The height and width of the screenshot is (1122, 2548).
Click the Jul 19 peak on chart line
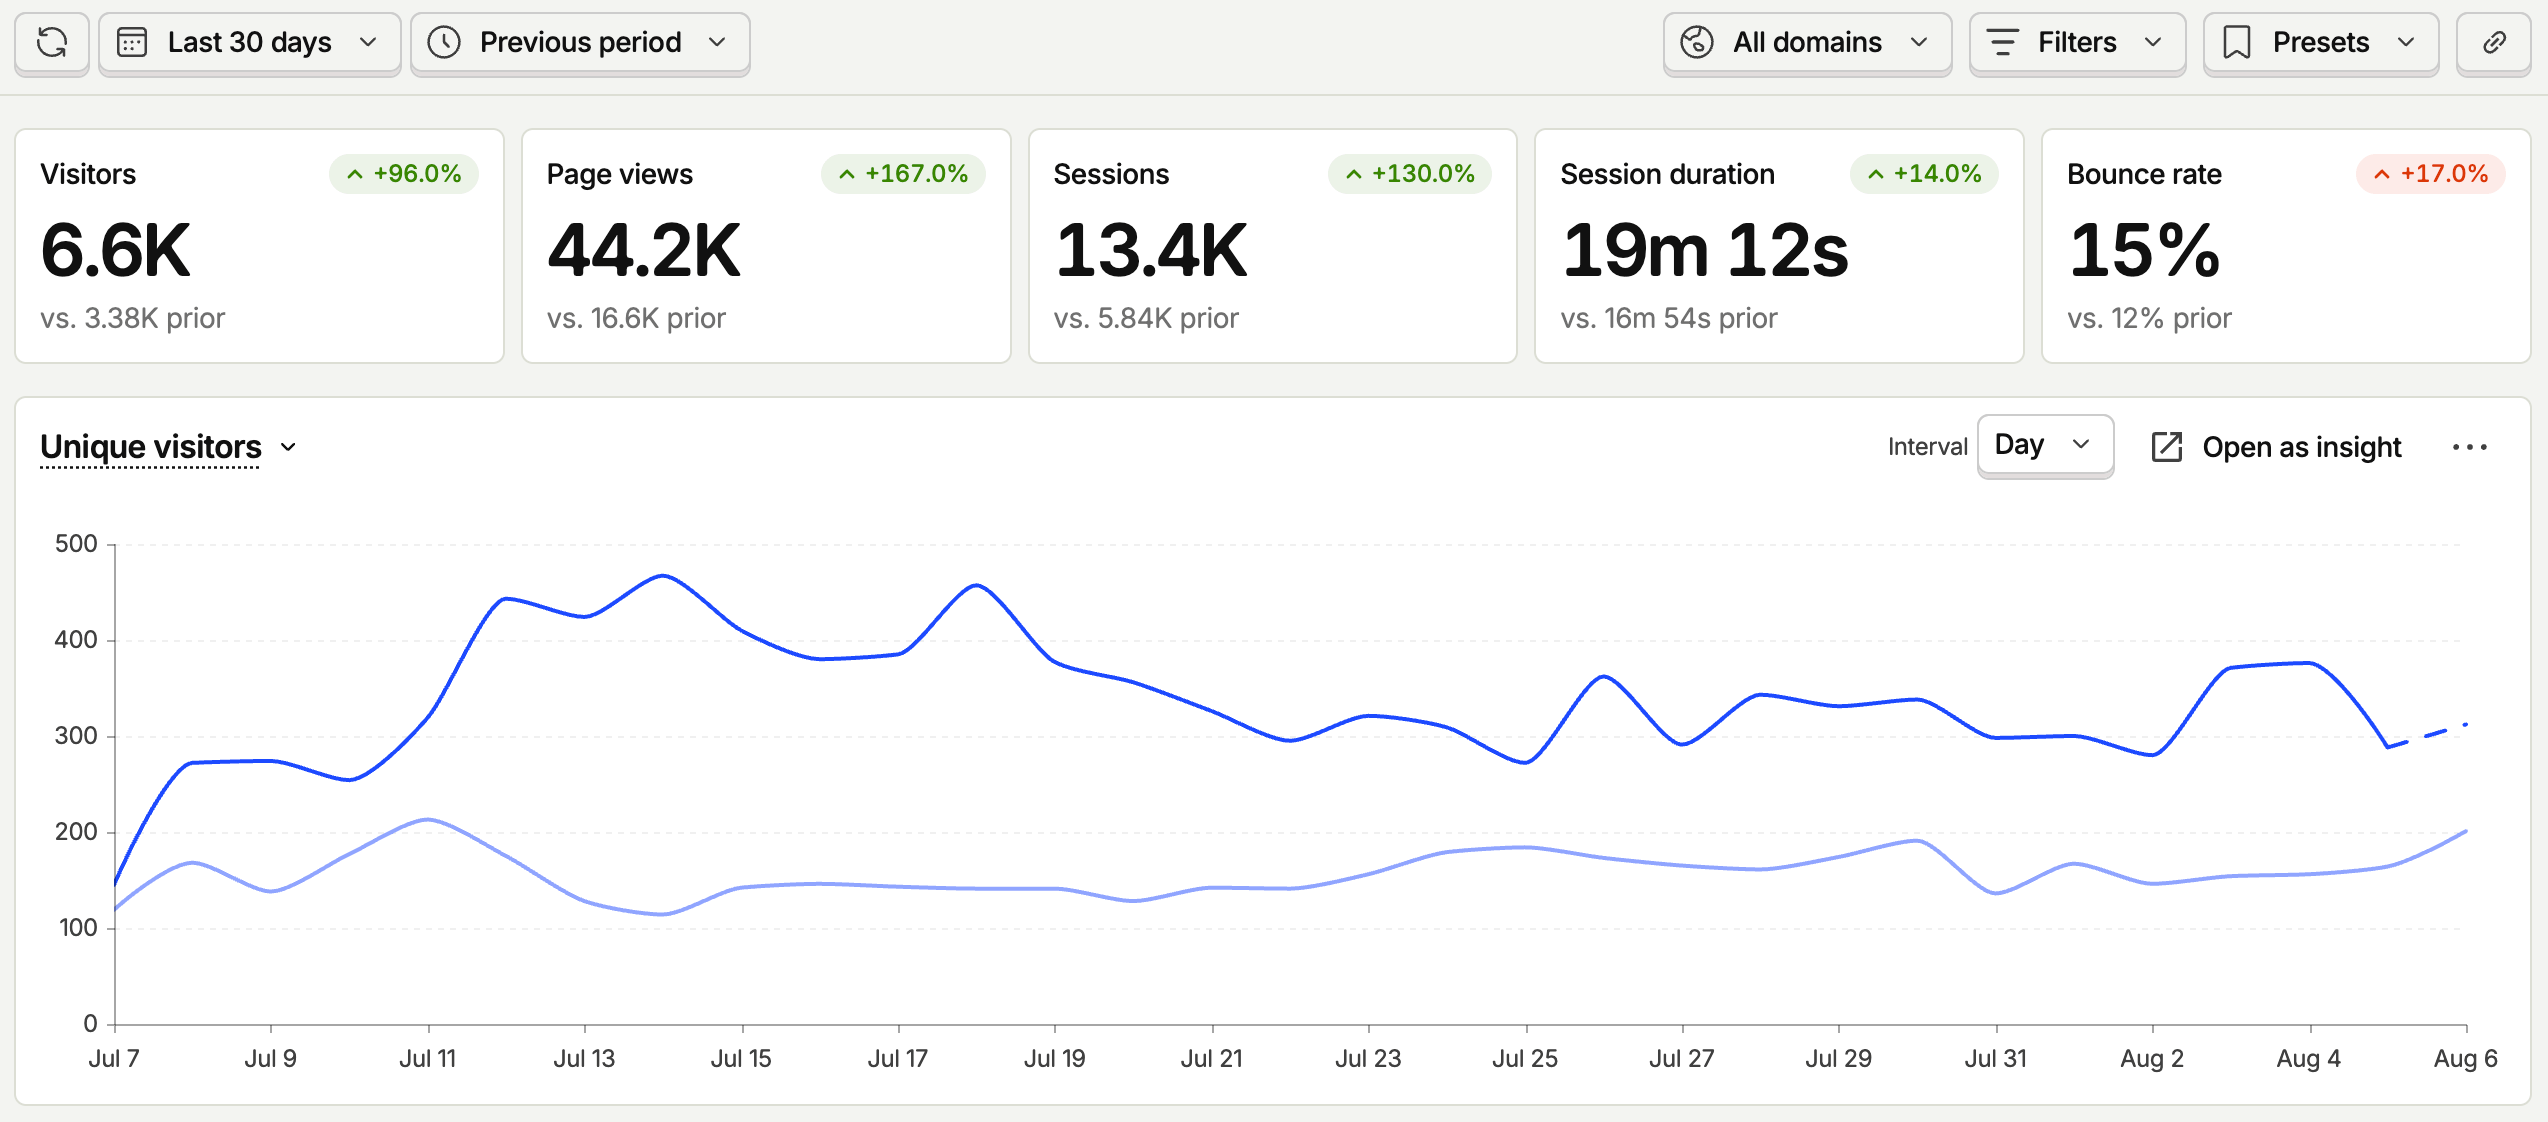[976, 586]
